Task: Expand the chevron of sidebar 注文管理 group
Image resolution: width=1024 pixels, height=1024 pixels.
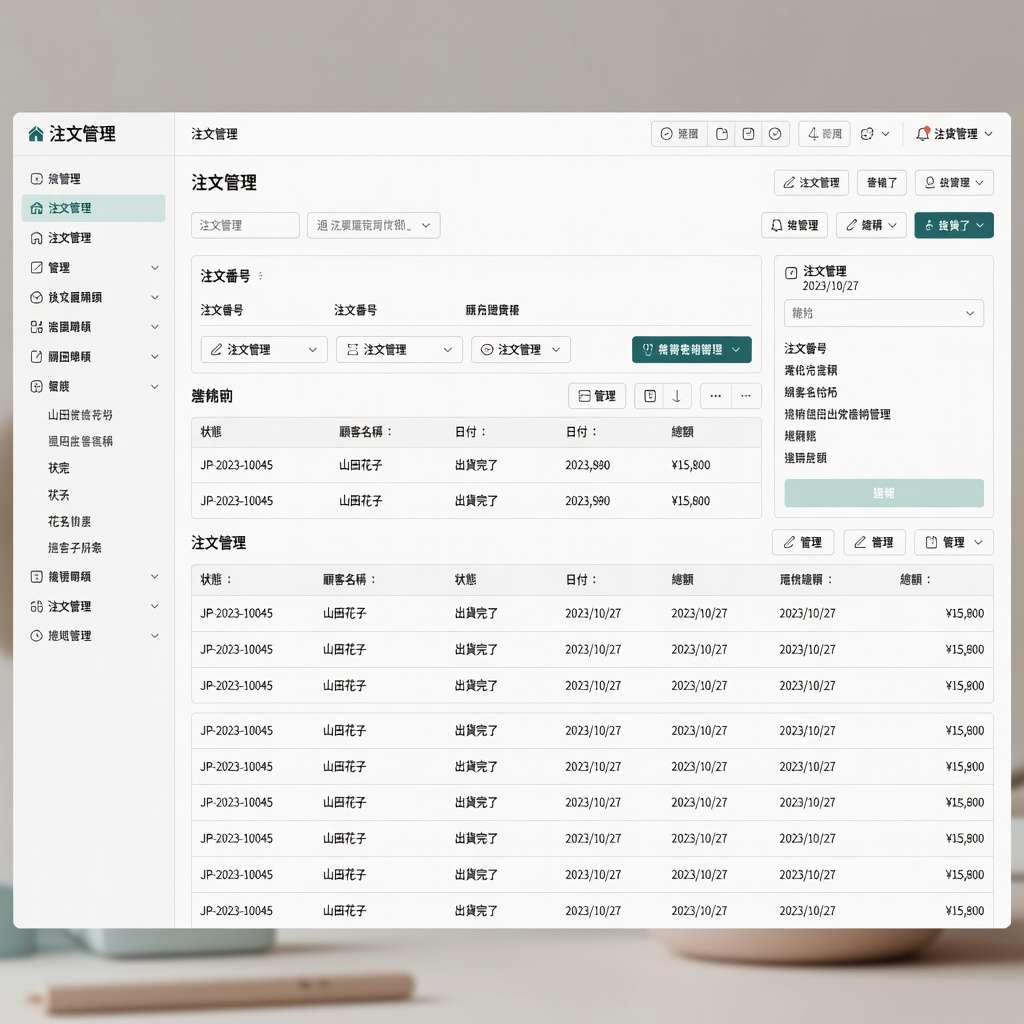Action: (x=155, y=606)
